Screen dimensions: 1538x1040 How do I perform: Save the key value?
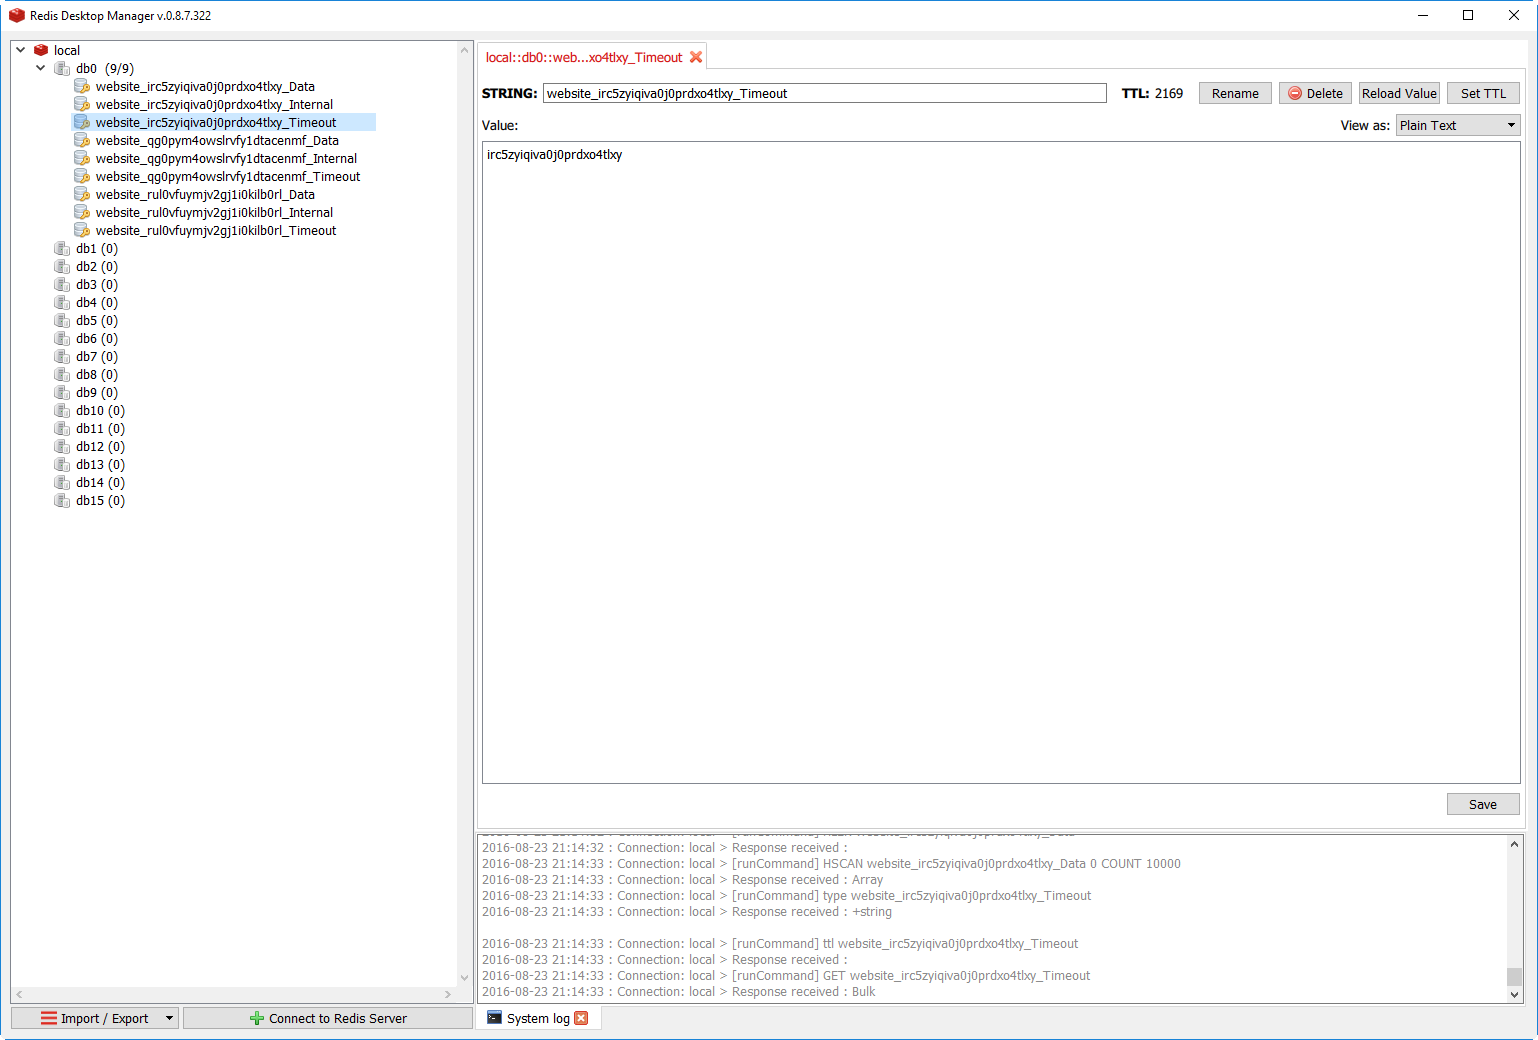[x=1483, y=804]
